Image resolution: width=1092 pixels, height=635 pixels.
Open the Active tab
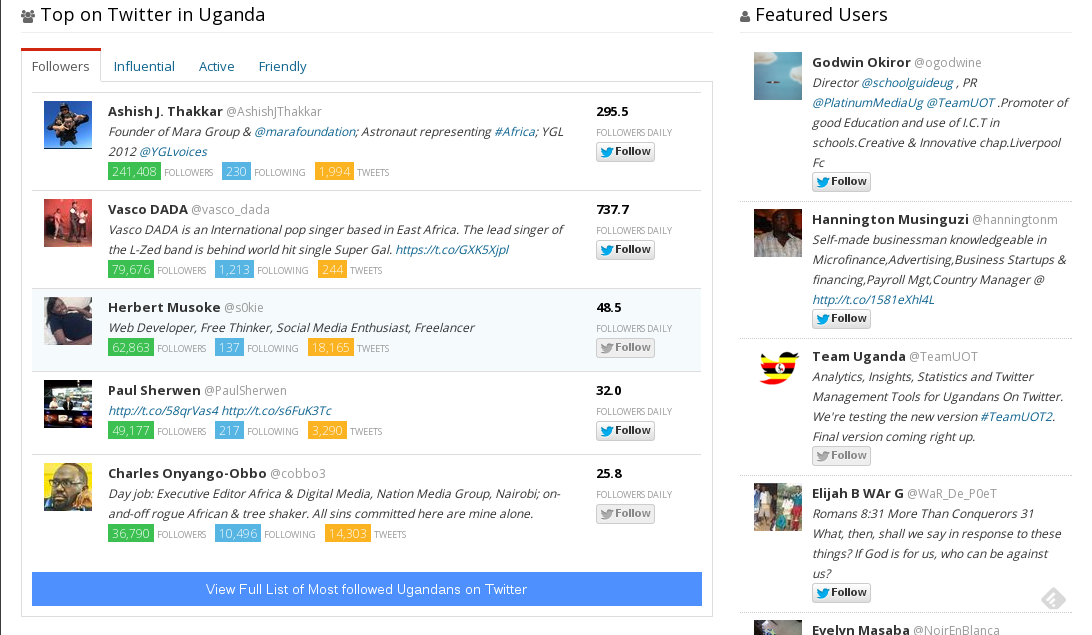(217, 66)
